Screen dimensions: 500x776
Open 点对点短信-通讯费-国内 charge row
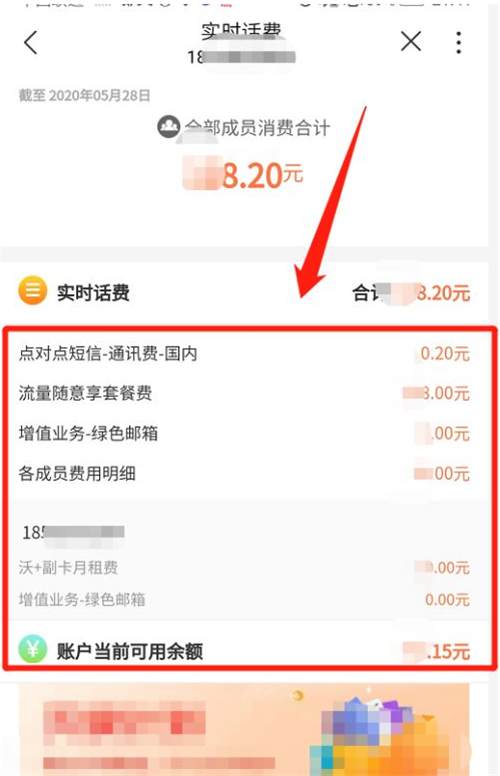[x=245, y=353]
